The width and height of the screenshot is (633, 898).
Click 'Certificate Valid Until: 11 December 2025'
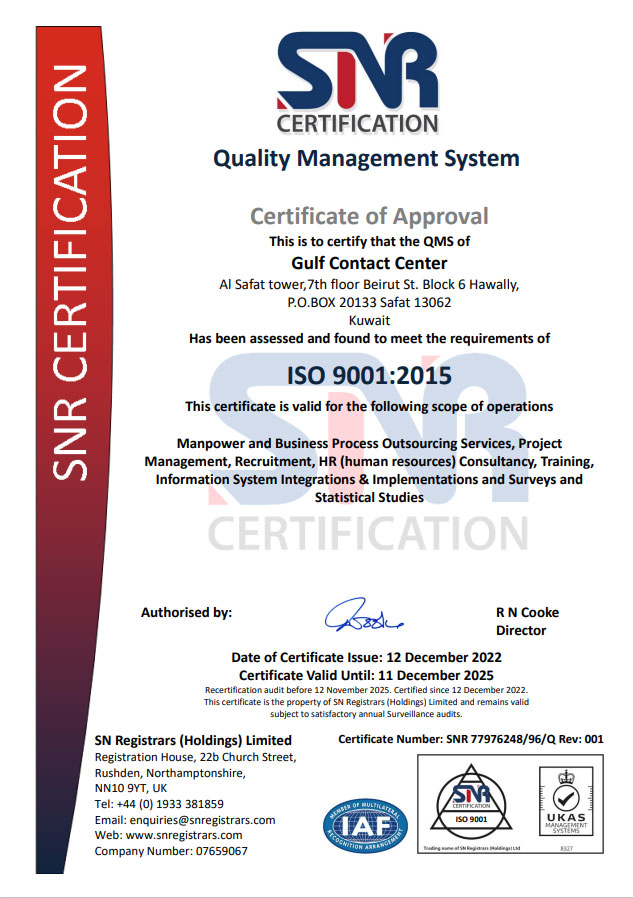coord(366,675)
